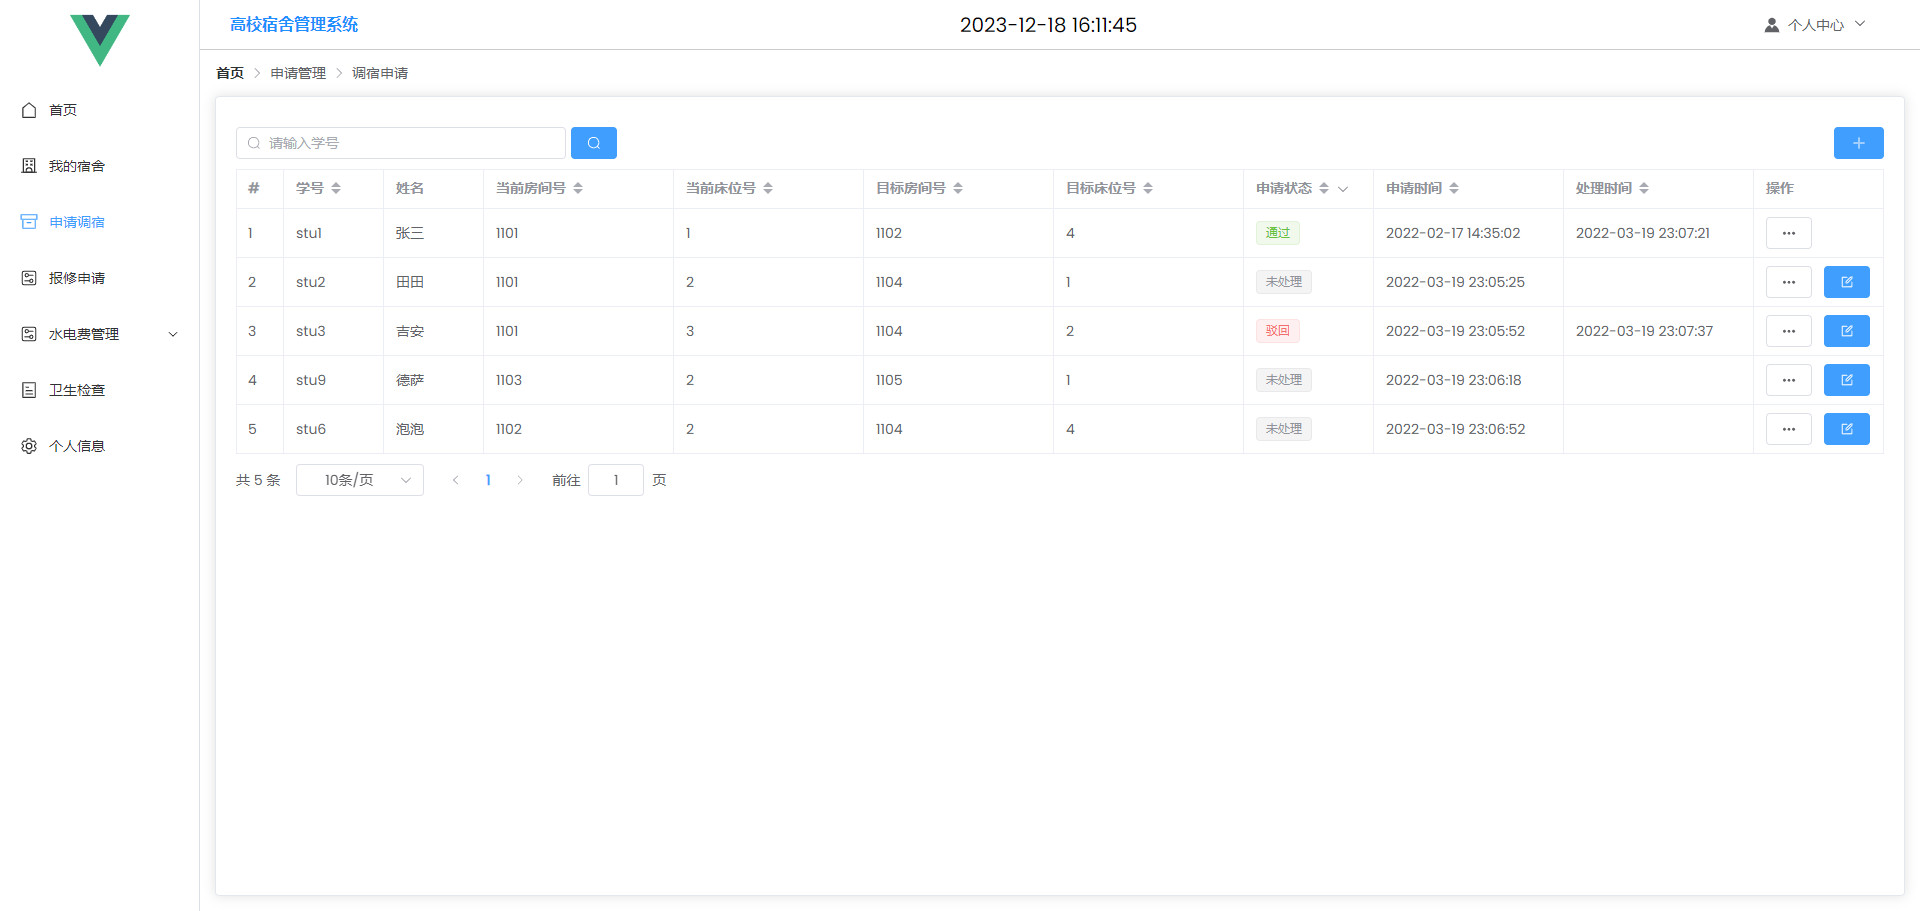Image resolution: width=1920 pixels, height=911 pixels.
Task: Open the more-options button for row stu6
Action: point(1789,429)
